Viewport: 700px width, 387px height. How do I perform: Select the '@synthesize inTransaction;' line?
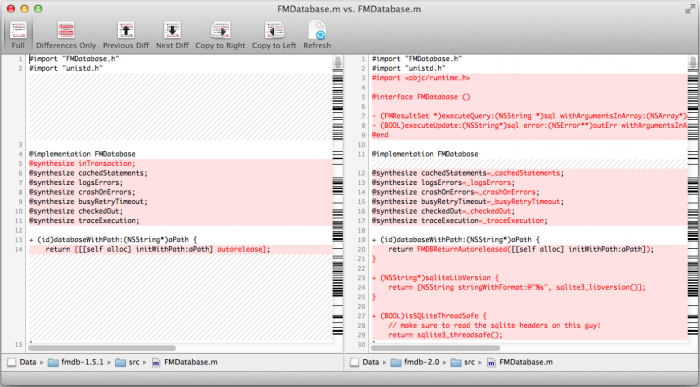click(180, 163)
